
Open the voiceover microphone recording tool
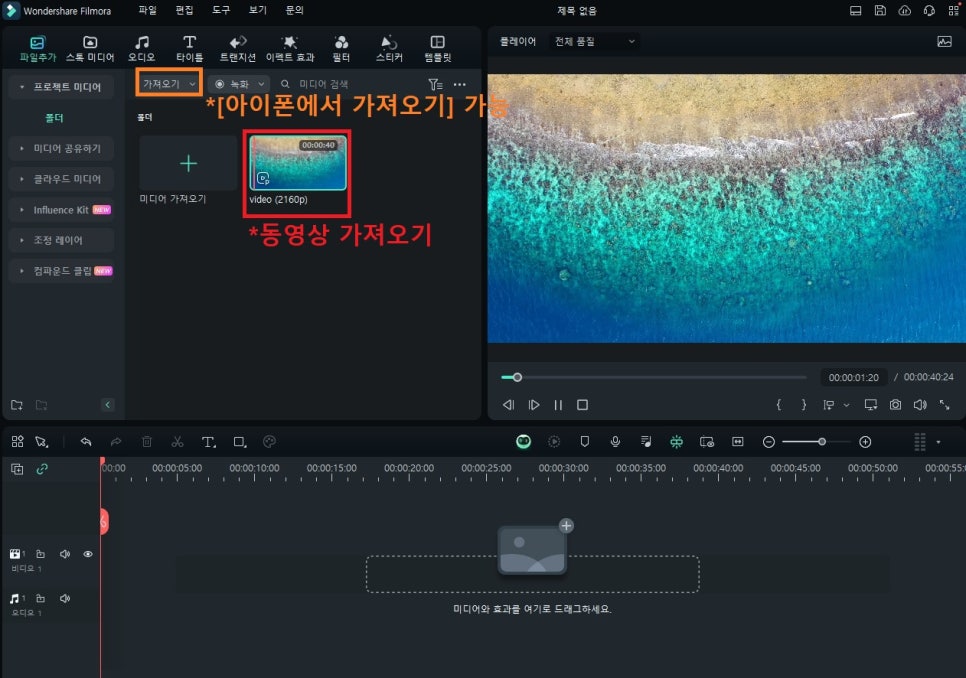[x=616, y=442]
